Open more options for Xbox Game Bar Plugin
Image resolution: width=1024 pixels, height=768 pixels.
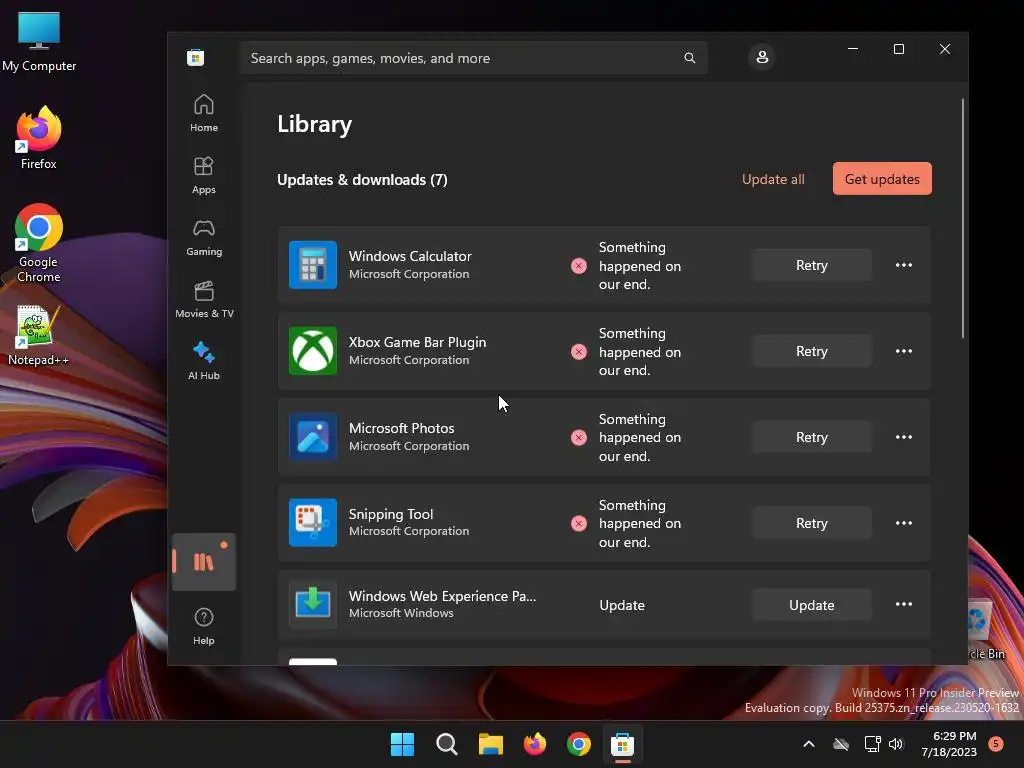click(x=904, y=351)
